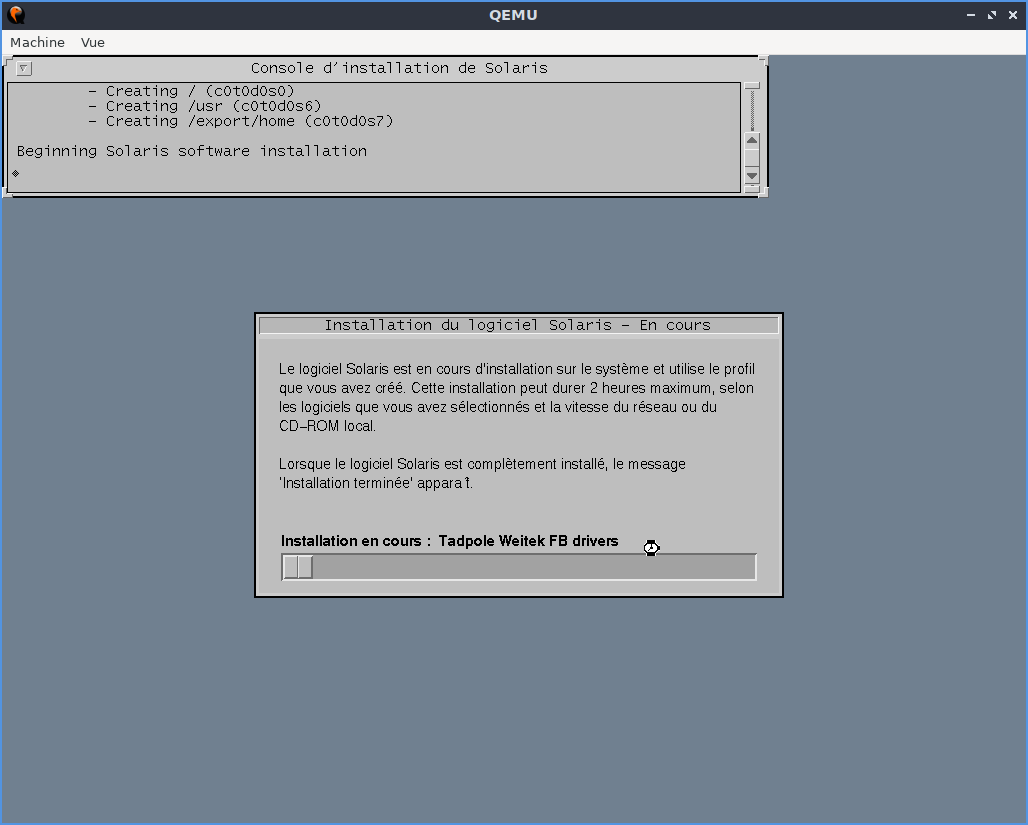
Task: Click the 'Creating /usr (c0t0d0s6)' line
Action: (205, 106)
